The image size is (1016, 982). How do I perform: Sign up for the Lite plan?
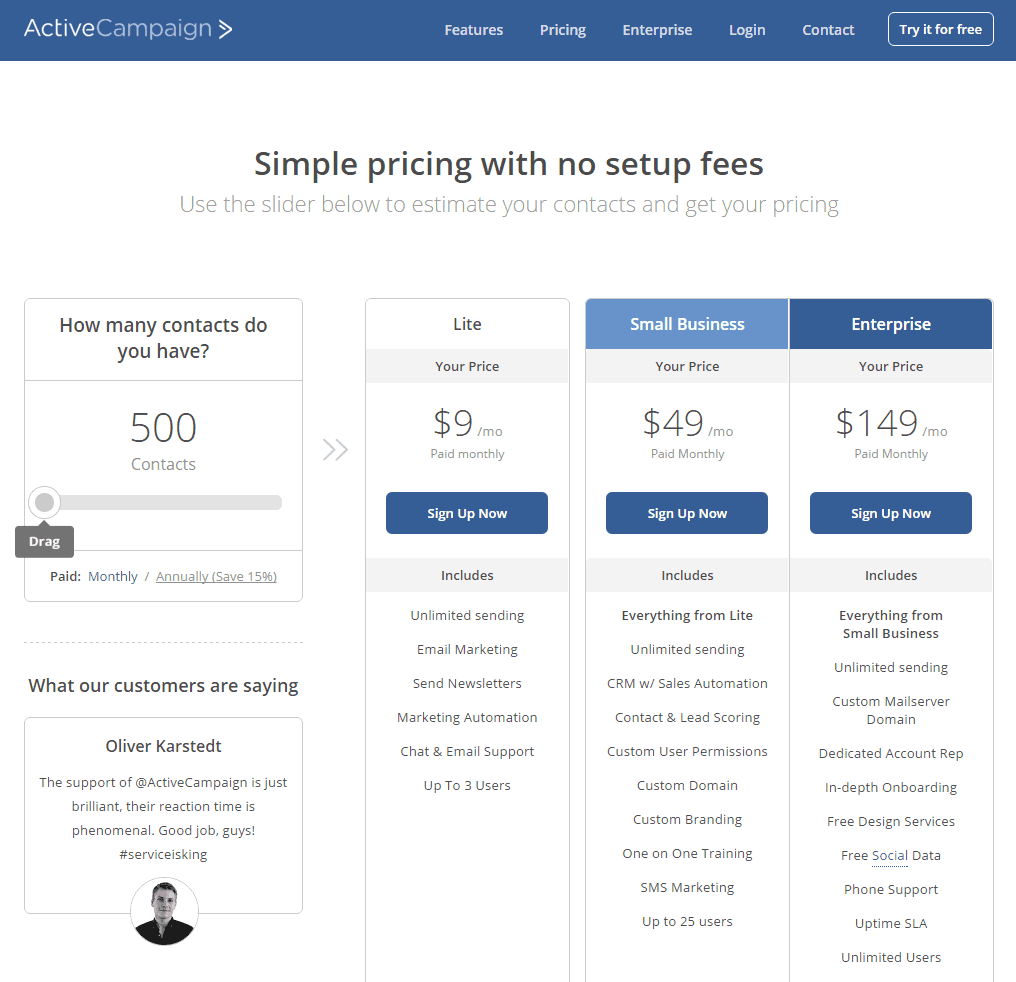[467, 513]
